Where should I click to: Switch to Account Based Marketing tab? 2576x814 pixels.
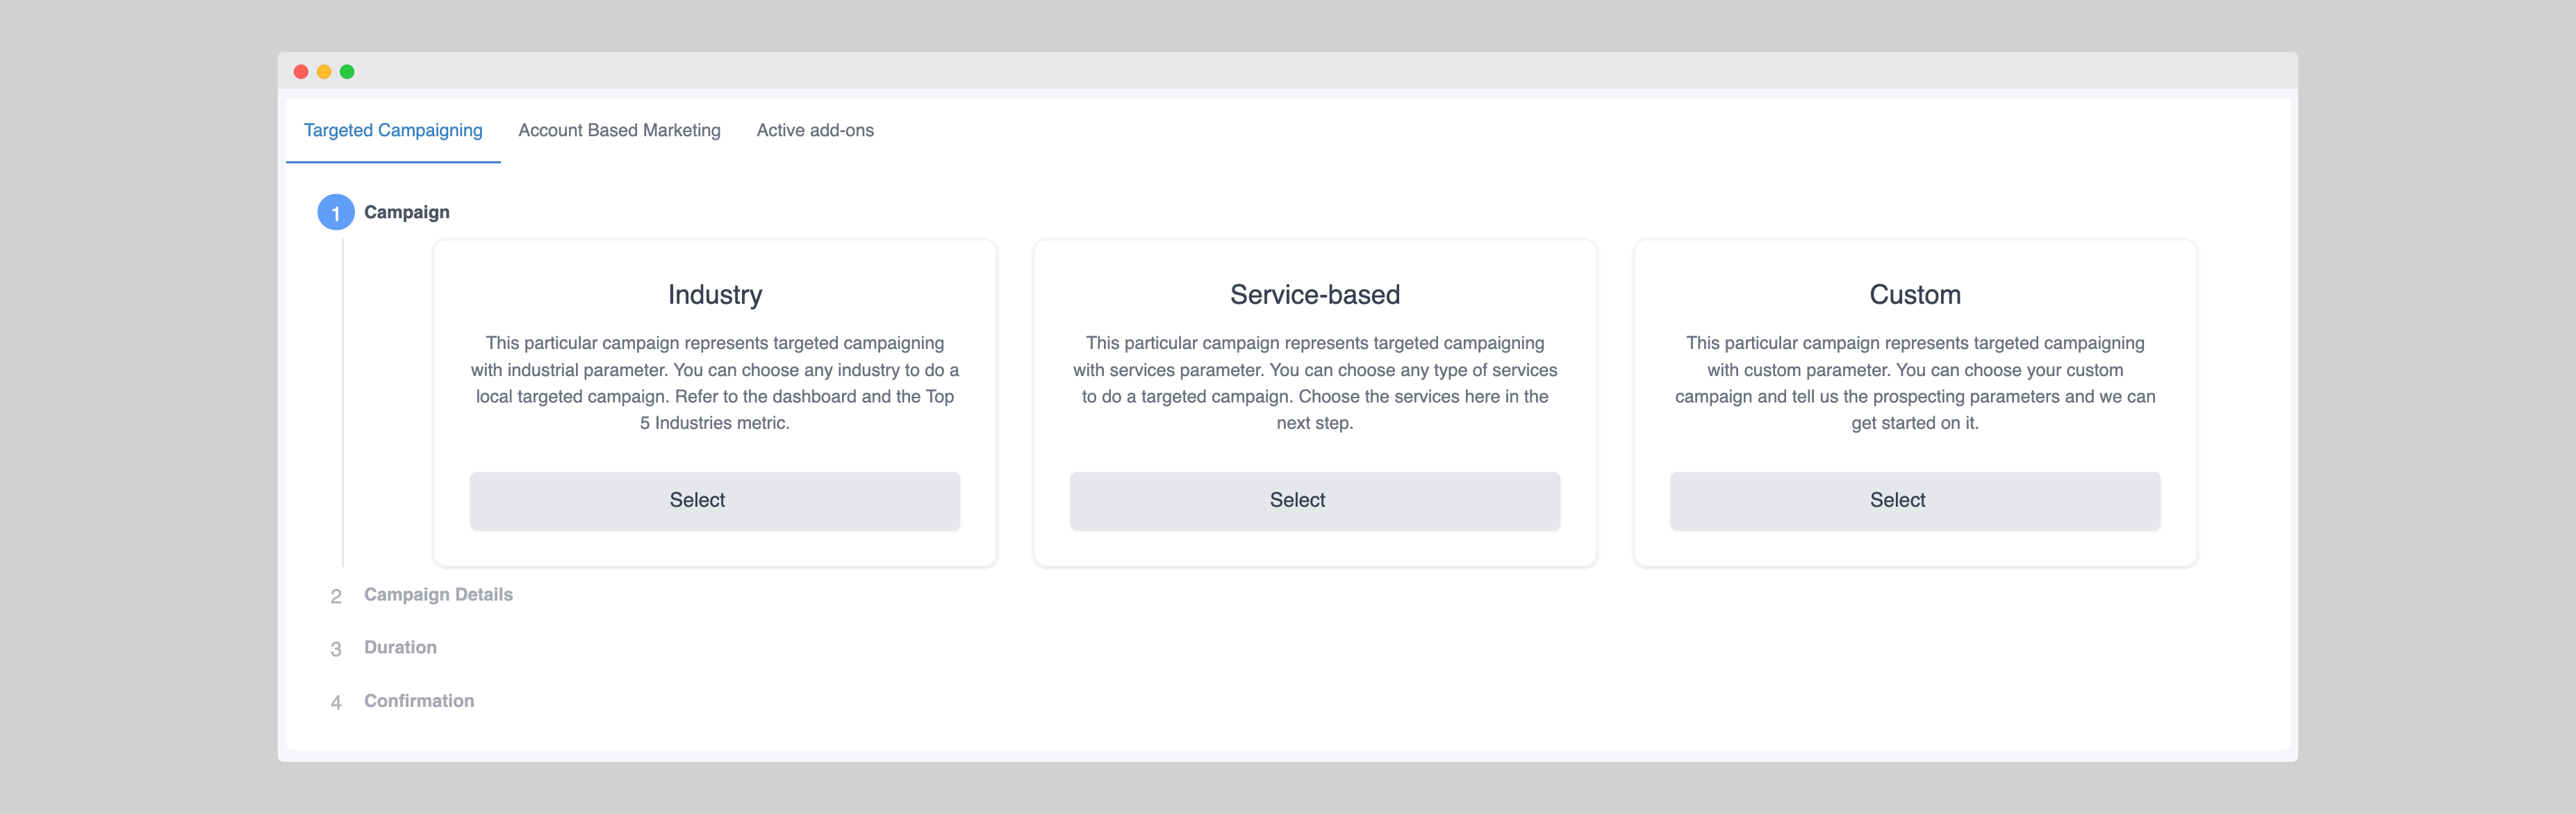tap(619, 130)
